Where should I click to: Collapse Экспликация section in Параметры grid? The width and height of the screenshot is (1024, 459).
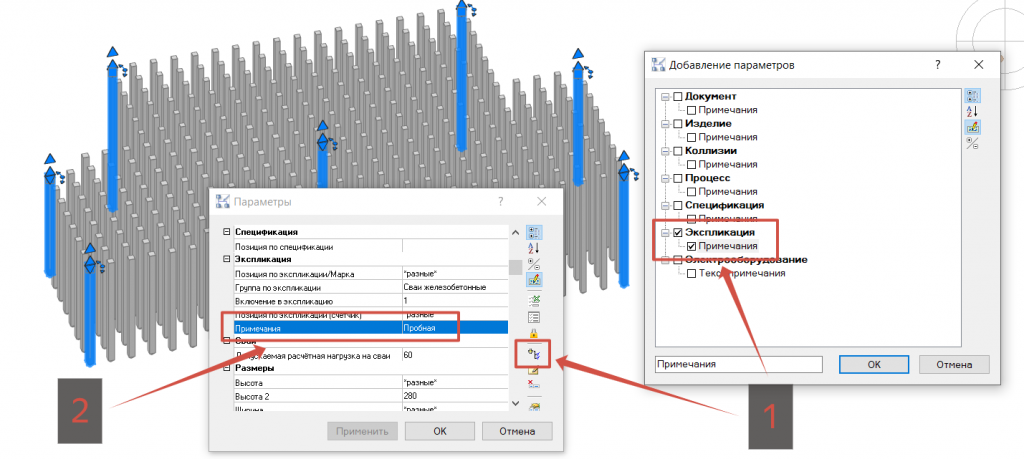coord(227,259)
